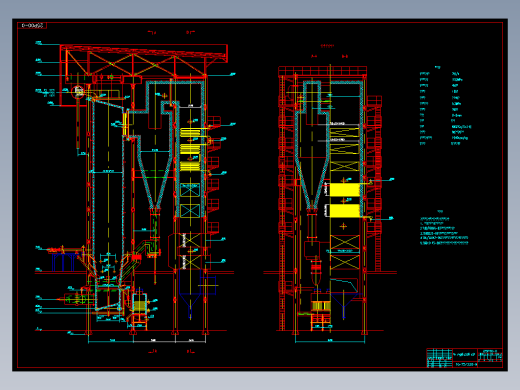Click the bottom dimension line under right view

[x=330, y=342]
